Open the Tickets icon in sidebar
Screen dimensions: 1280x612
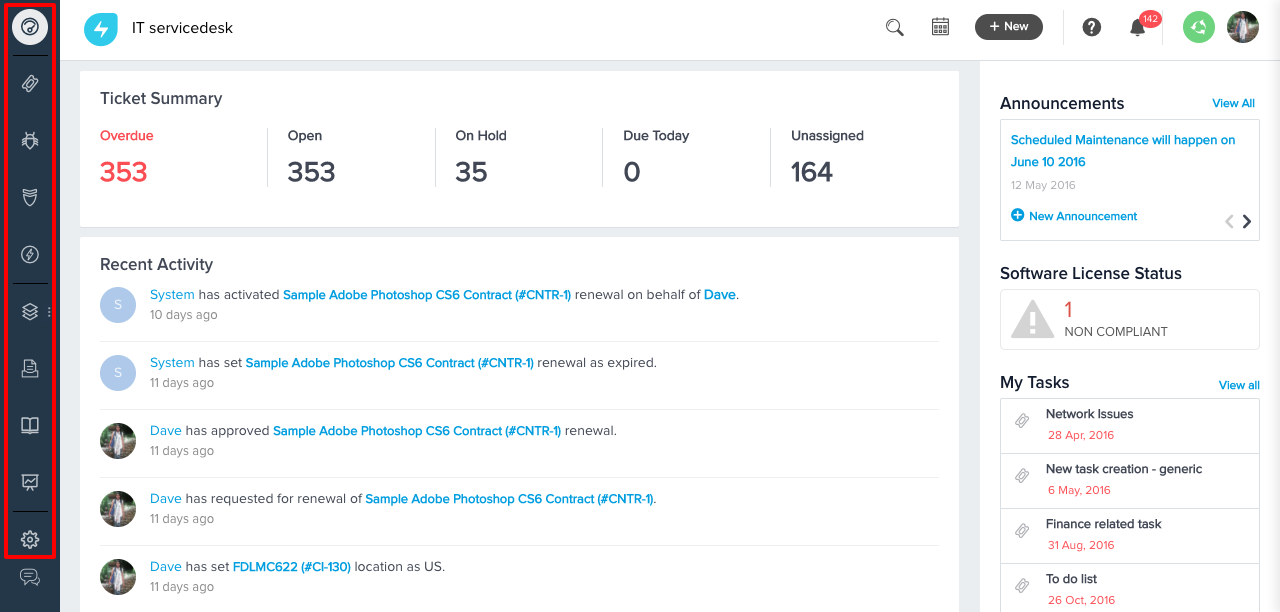(30, 84)
